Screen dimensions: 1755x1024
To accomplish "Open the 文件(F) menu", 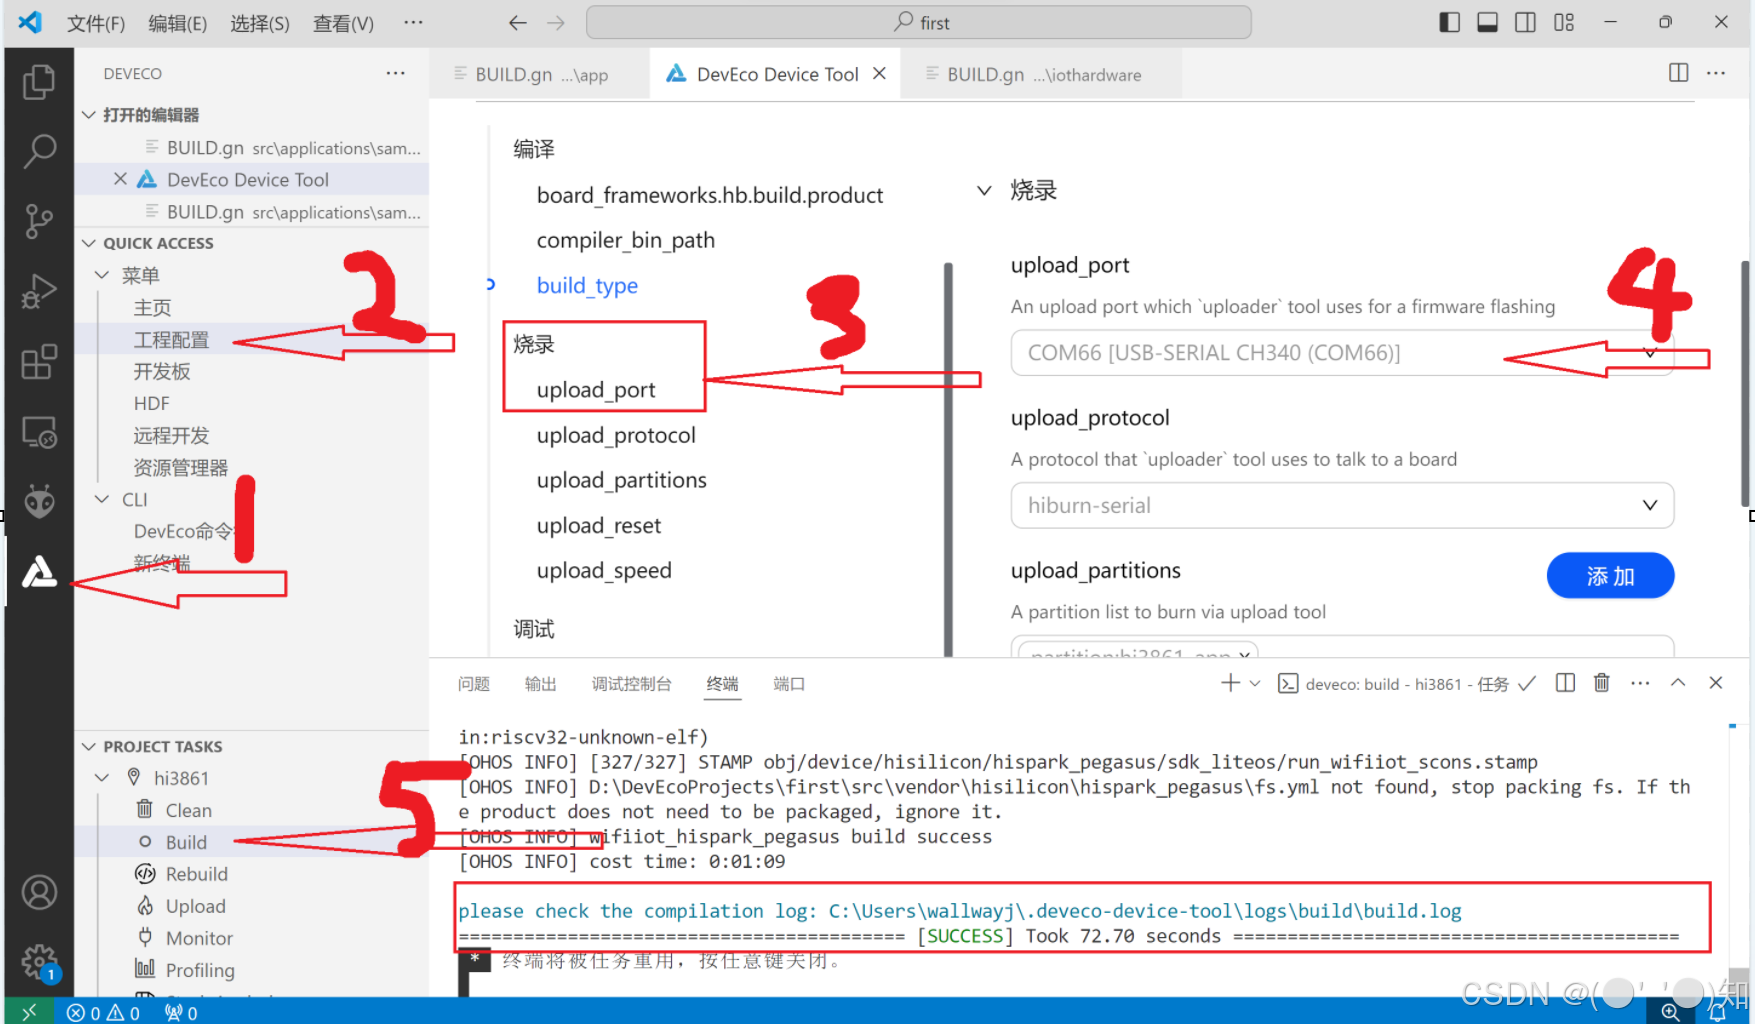I will point(96,23).
